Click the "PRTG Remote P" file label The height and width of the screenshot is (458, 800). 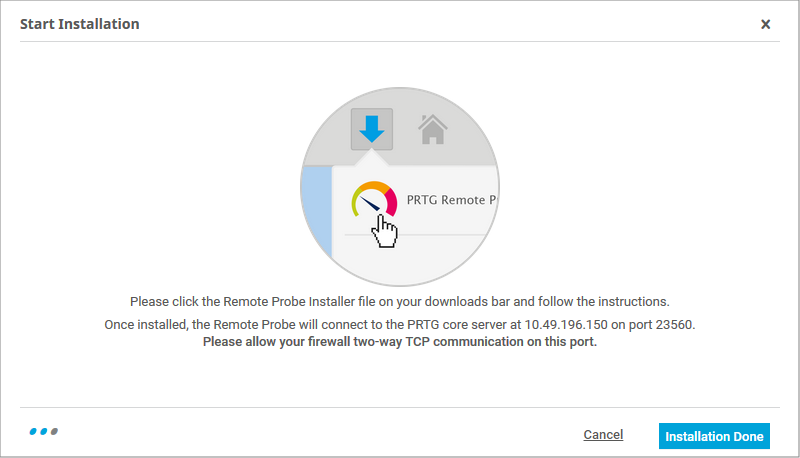point(452,200)
